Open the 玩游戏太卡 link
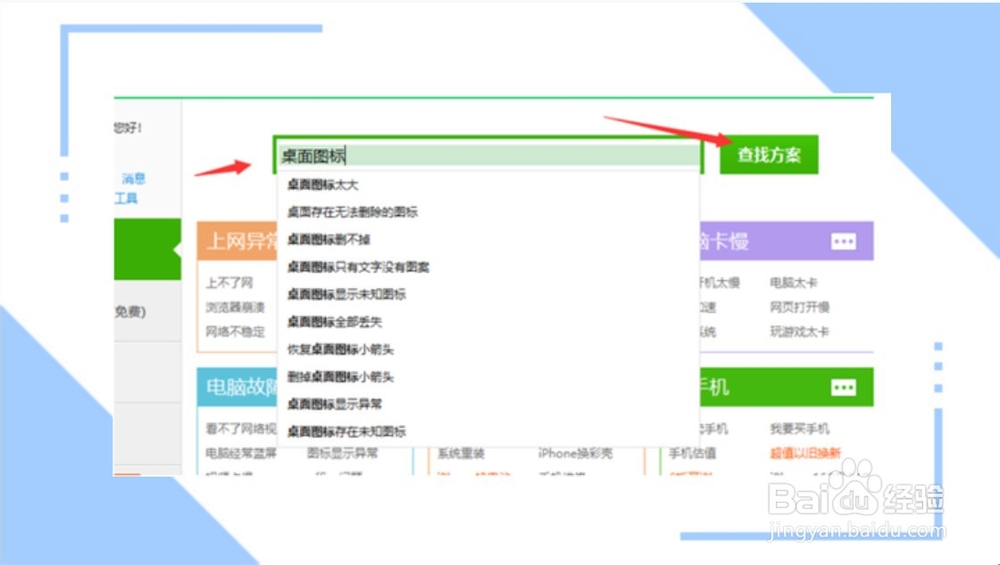Viewport: 1000px width, 565px height. coord(799,332)
